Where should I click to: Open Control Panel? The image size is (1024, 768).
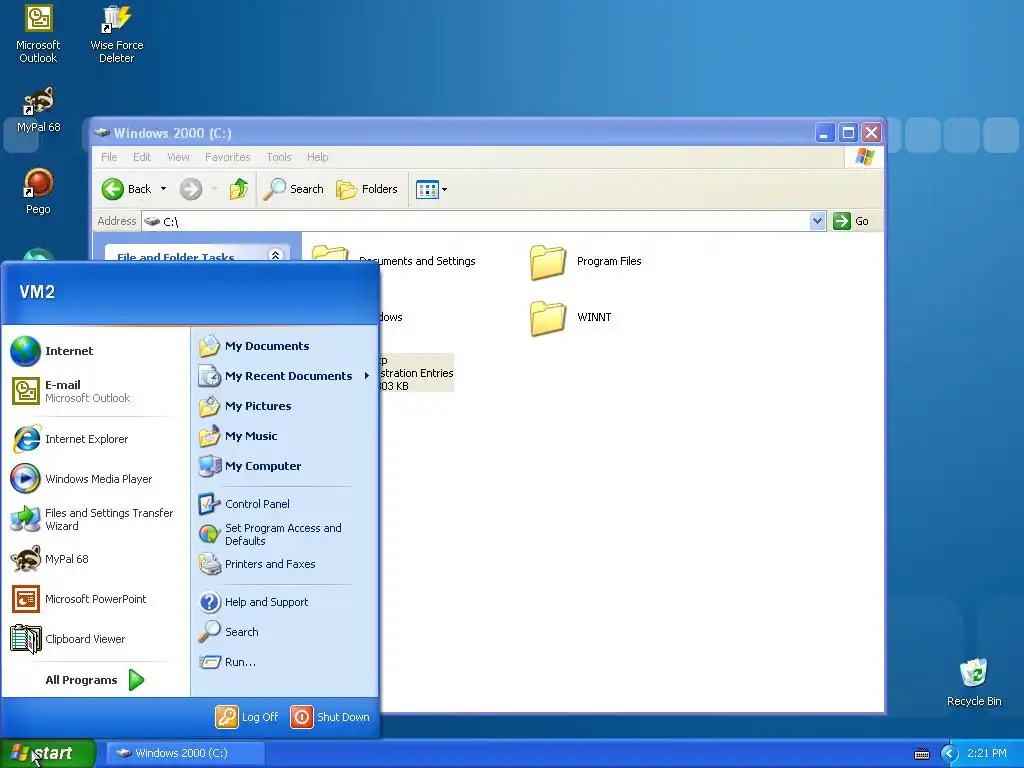click(285, 504)
